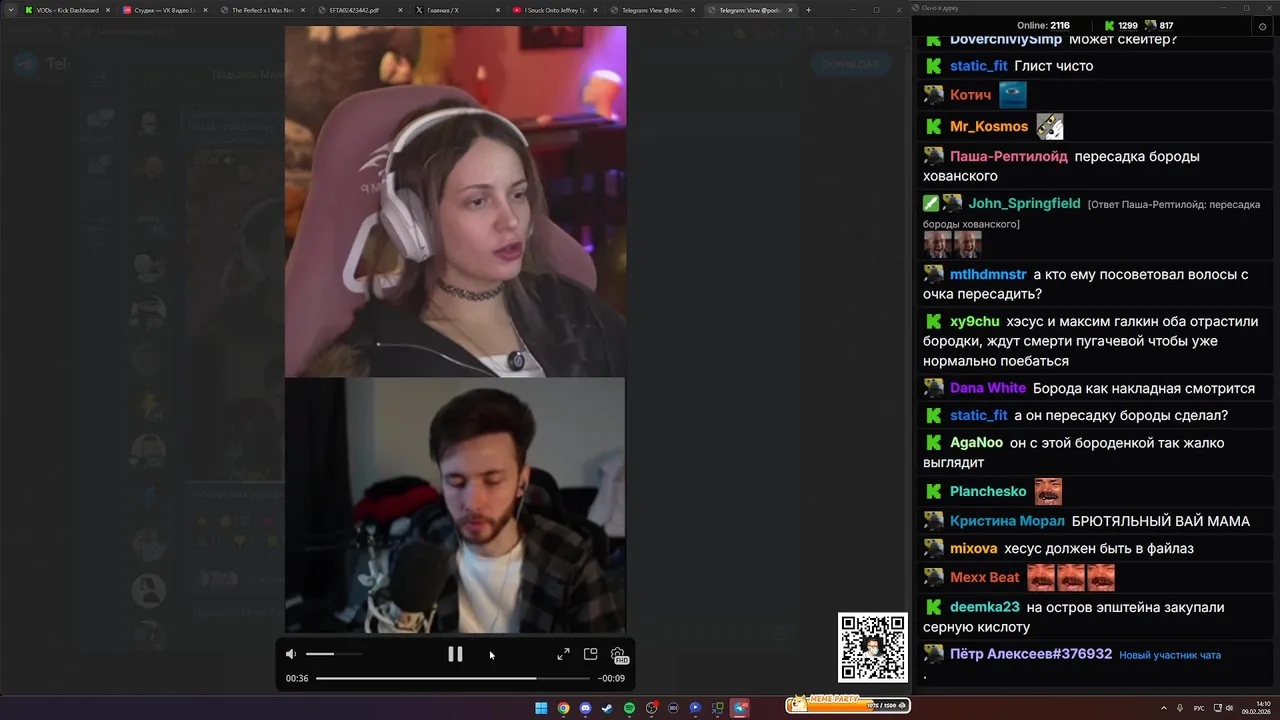Image resolution: width=1280 pixels, height=720 pixels.
Task: Click the microphone tray icon
Action: [1180, 708]
